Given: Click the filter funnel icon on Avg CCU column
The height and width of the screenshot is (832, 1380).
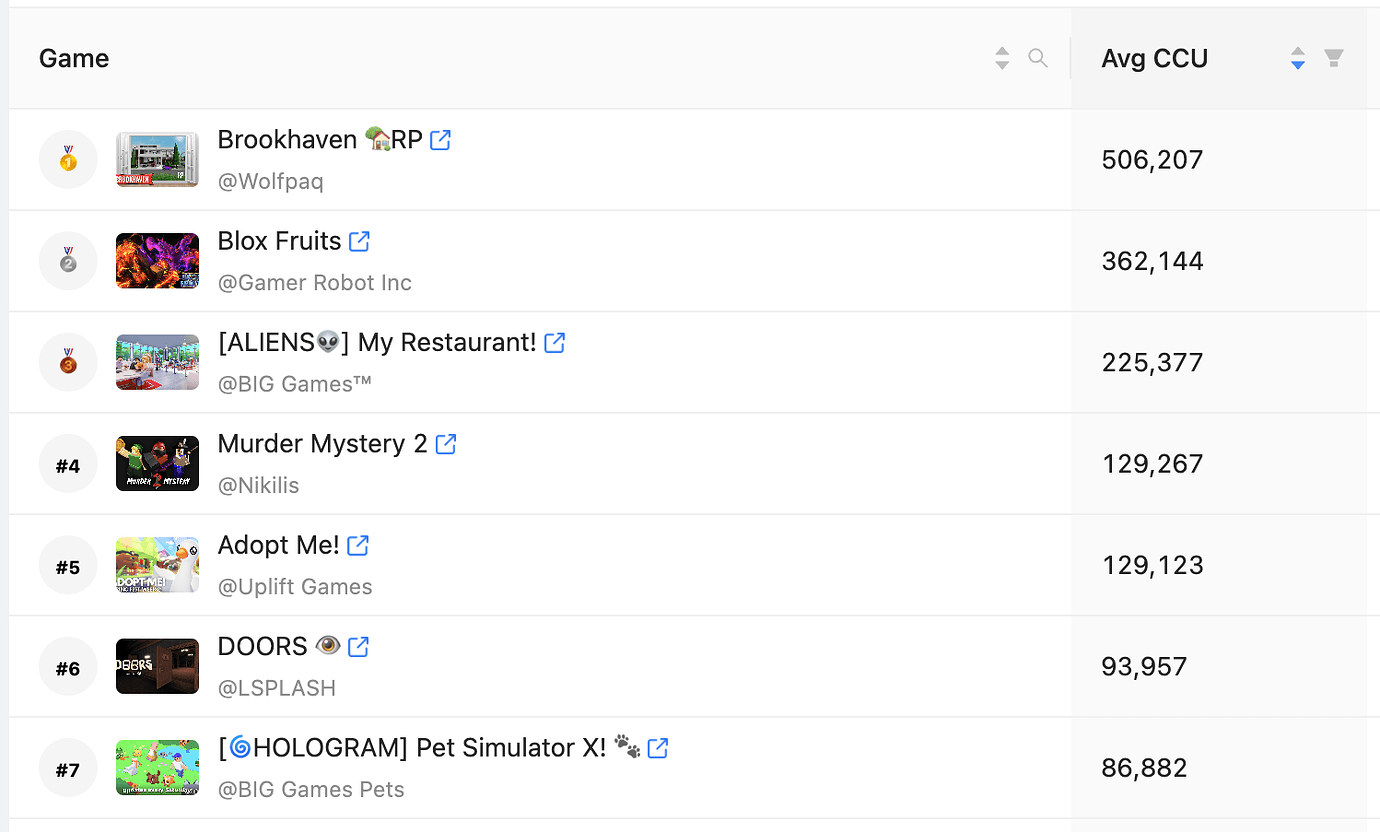Looking at the screenshot, I should pos(1334,58).
